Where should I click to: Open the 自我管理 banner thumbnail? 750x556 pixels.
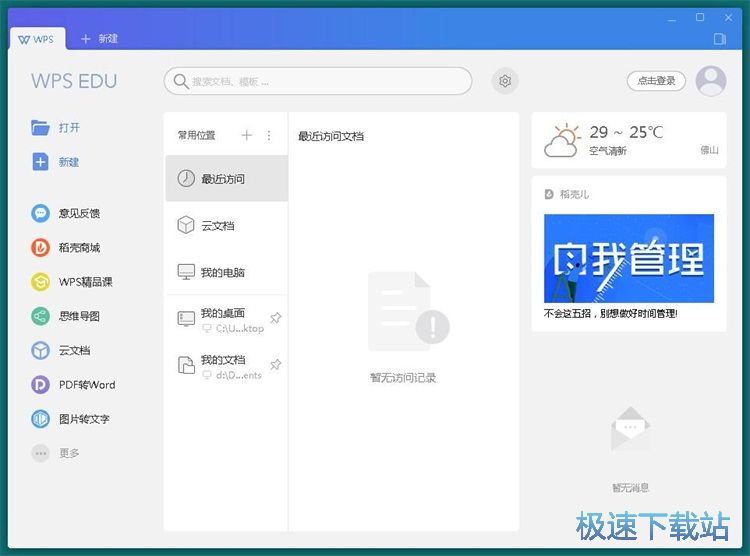pyautogui.click(x=629, y=258)
